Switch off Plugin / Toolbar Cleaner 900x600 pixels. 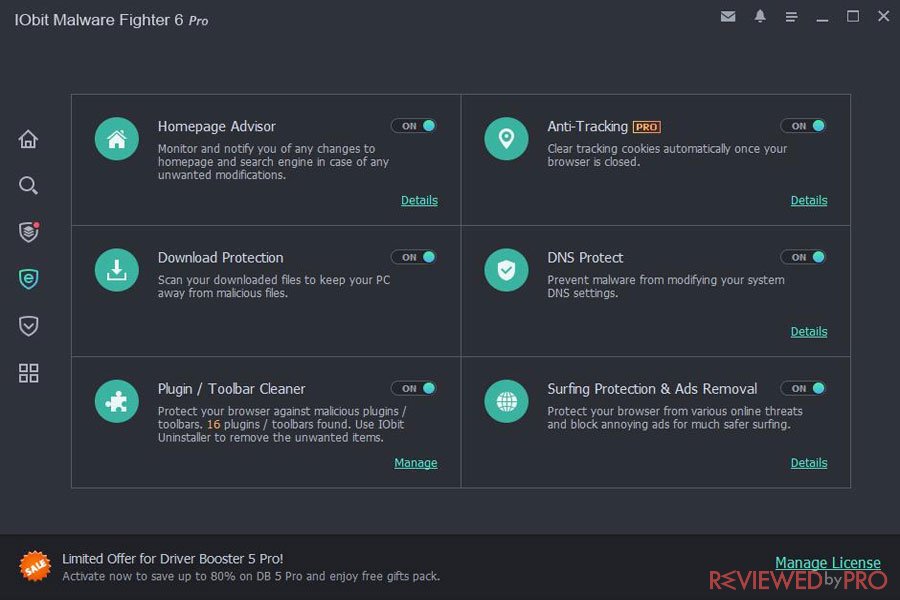click(x=414, y=388)
